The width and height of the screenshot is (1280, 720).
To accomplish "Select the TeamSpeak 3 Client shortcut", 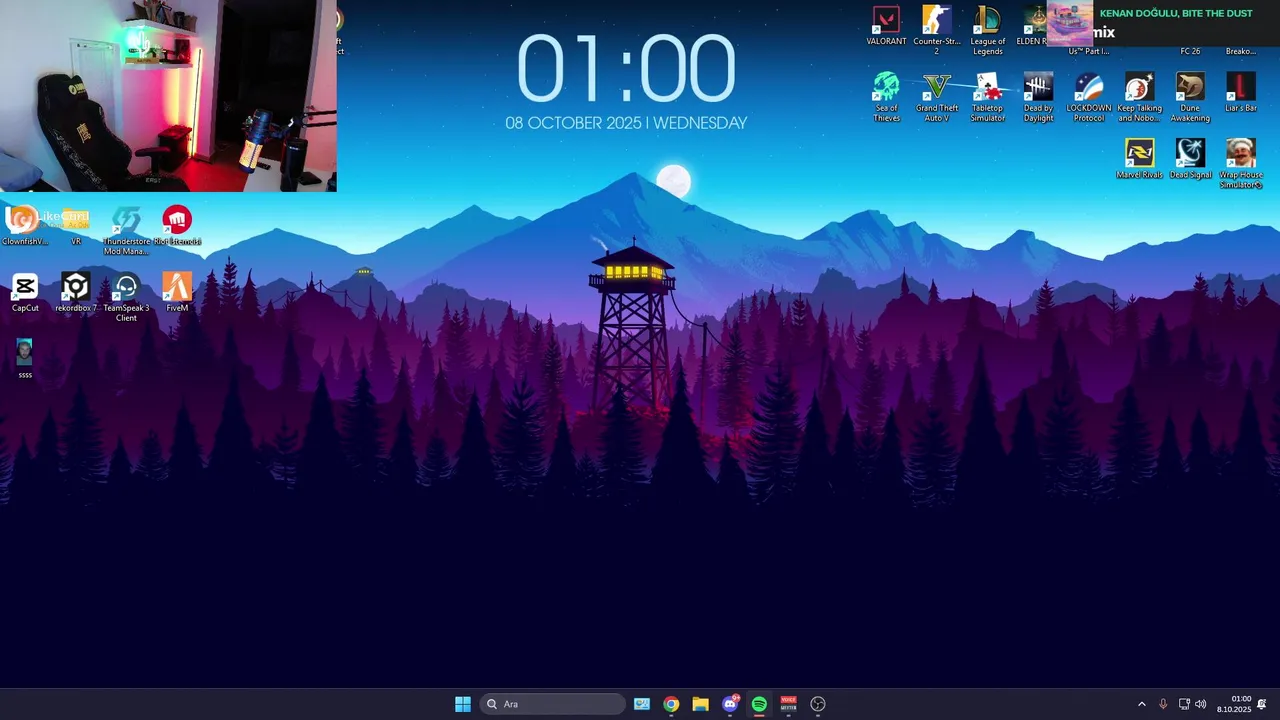I will click(126, 297).
